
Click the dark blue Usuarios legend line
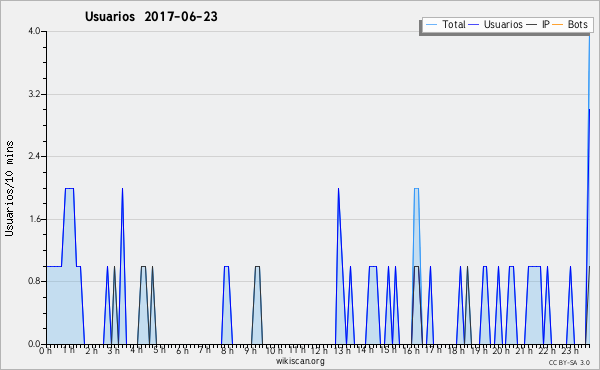(x=474, y=25)
